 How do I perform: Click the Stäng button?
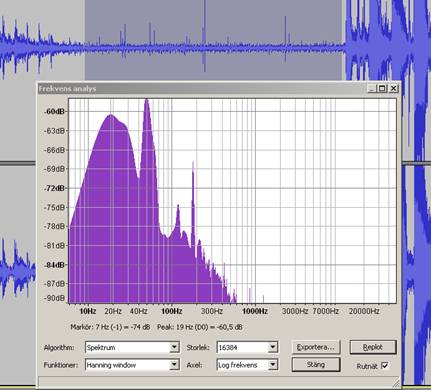[316, 364]
